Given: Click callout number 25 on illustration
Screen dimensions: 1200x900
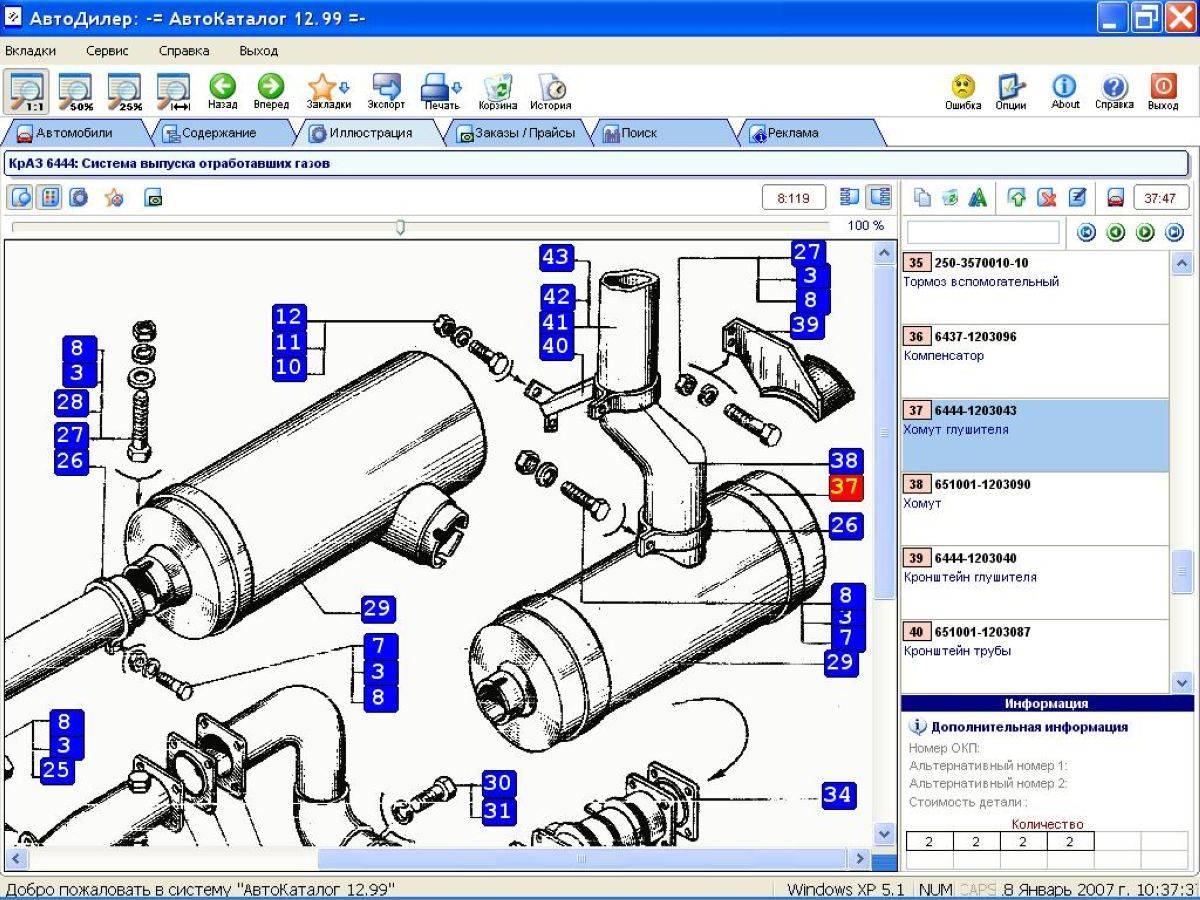Looking at the screenshot, I should [56, 769].
